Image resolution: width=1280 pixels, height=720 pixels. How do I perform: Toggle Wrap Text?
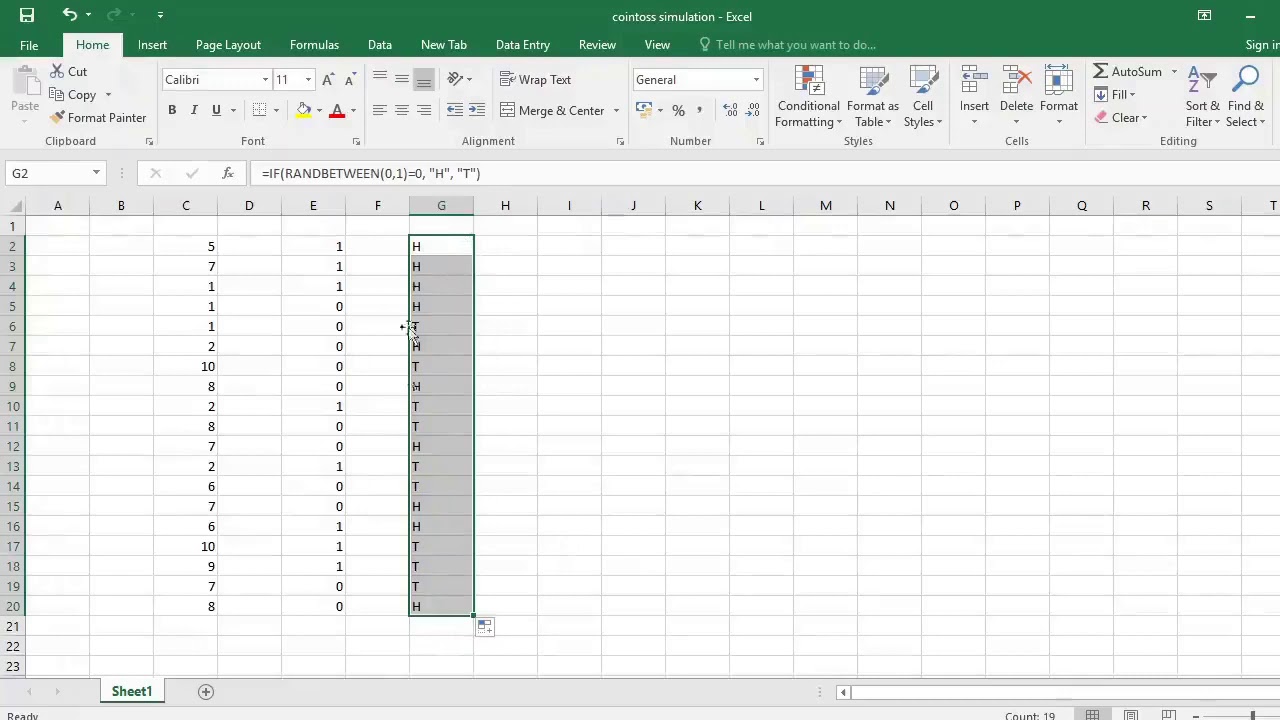535,80
